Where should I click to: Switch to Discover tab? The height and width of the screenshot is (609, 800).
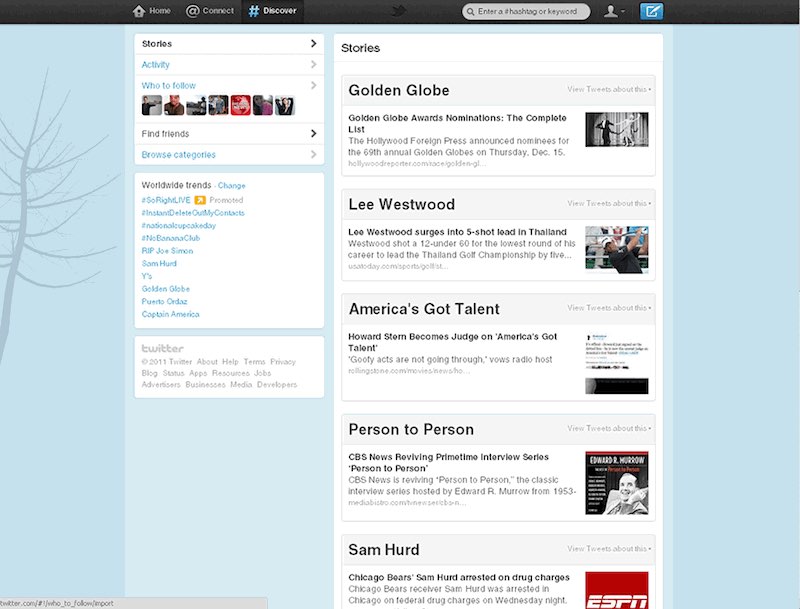pyautogui.click(x=272, y=11)
